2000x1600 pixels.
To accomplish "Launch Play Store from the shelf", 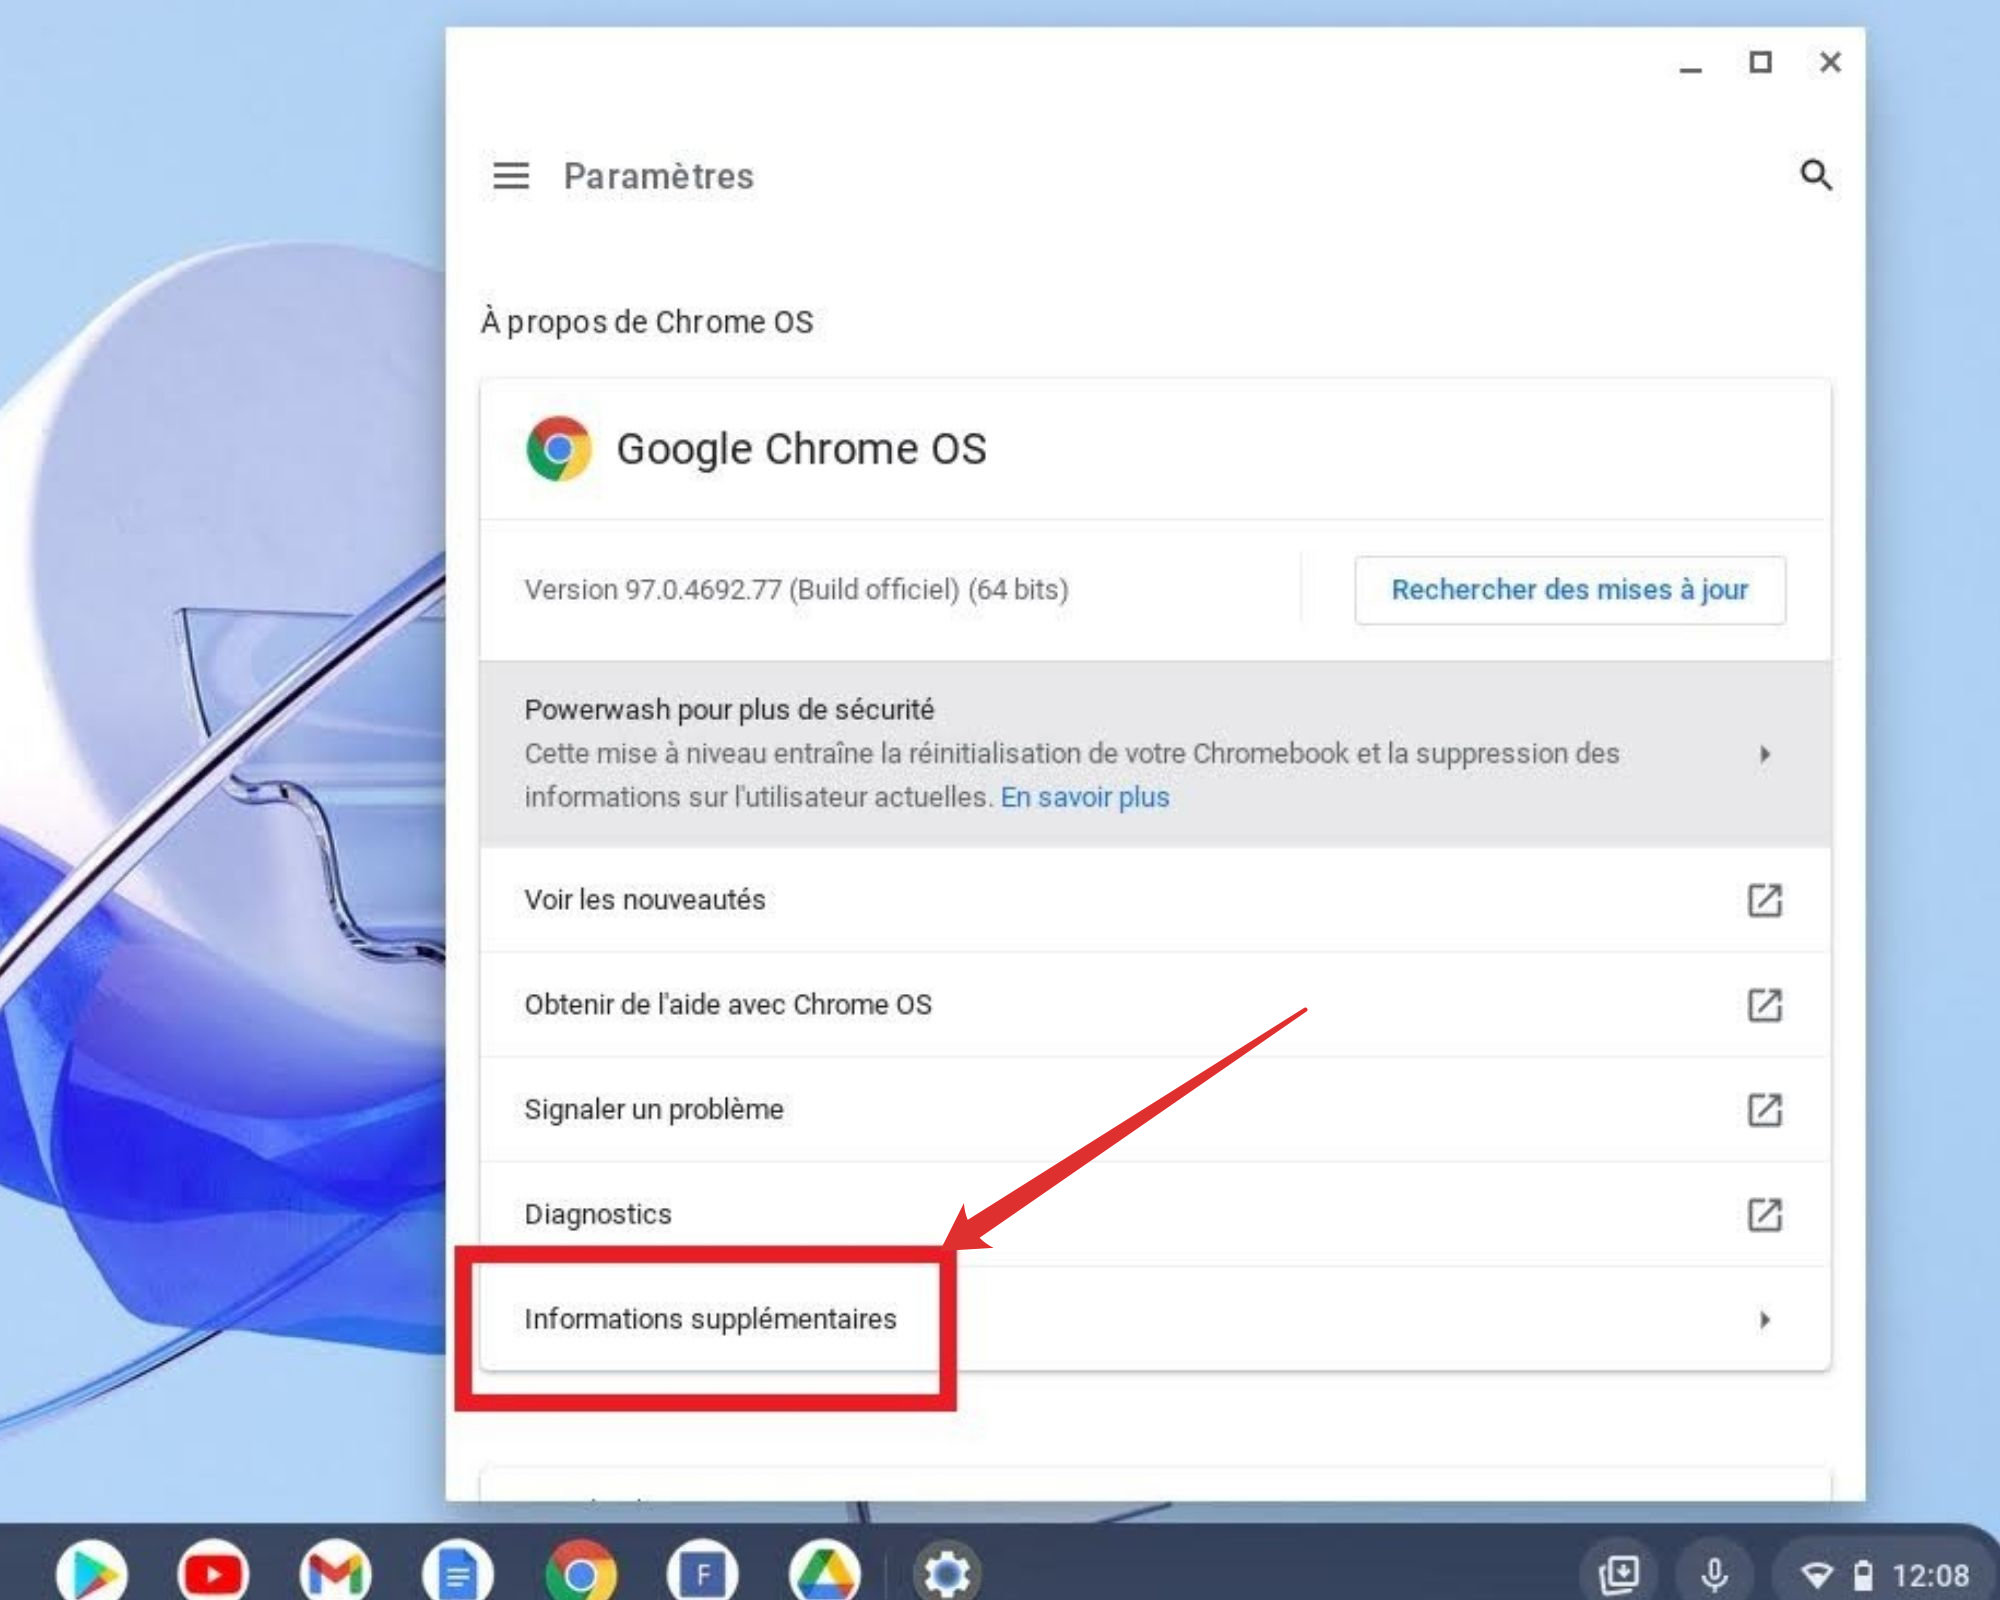I will [92, 1574].
